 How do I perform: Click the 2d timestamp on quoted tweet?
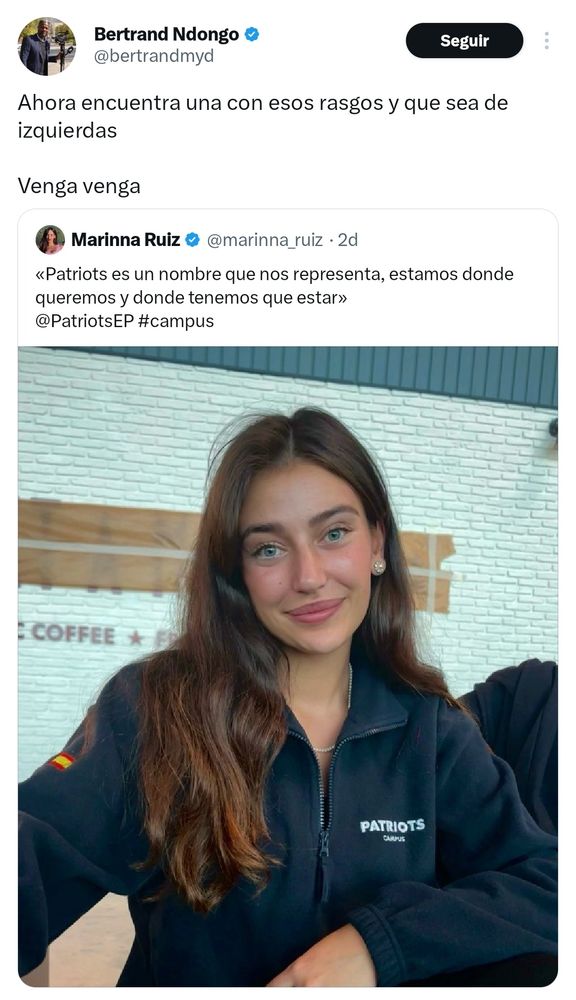pos(348,240)
